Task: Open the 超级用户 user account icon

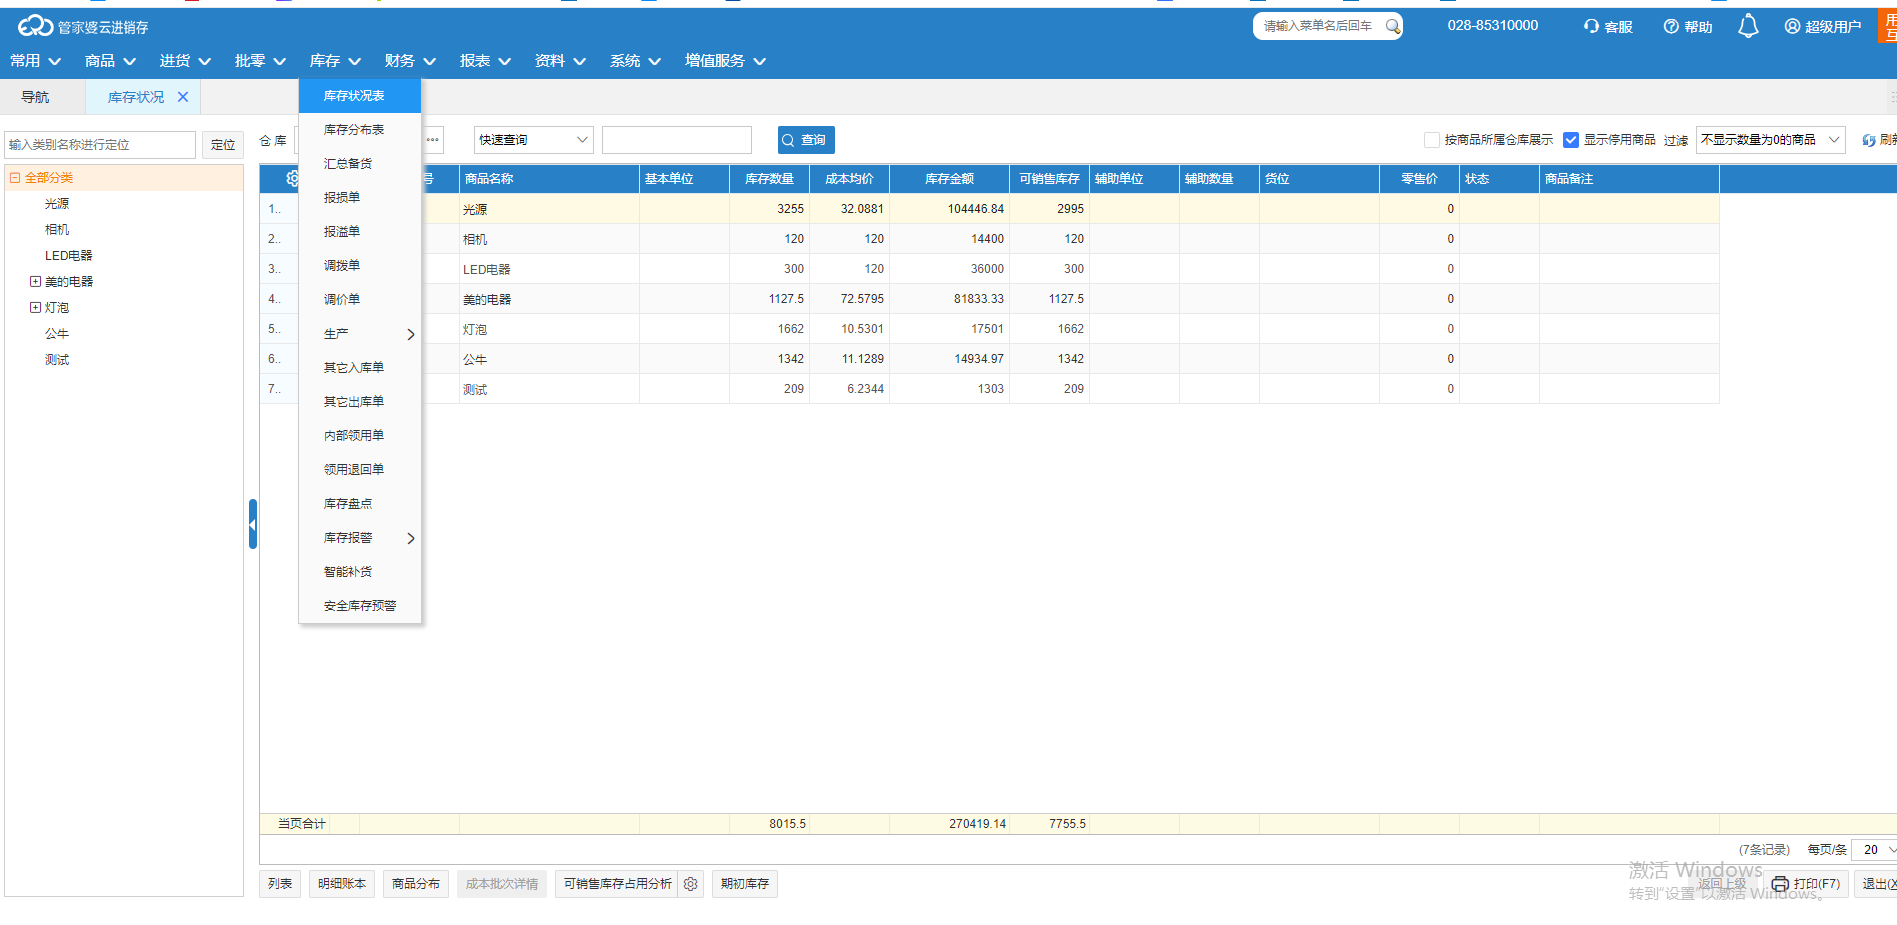Action: (1792, 26)
